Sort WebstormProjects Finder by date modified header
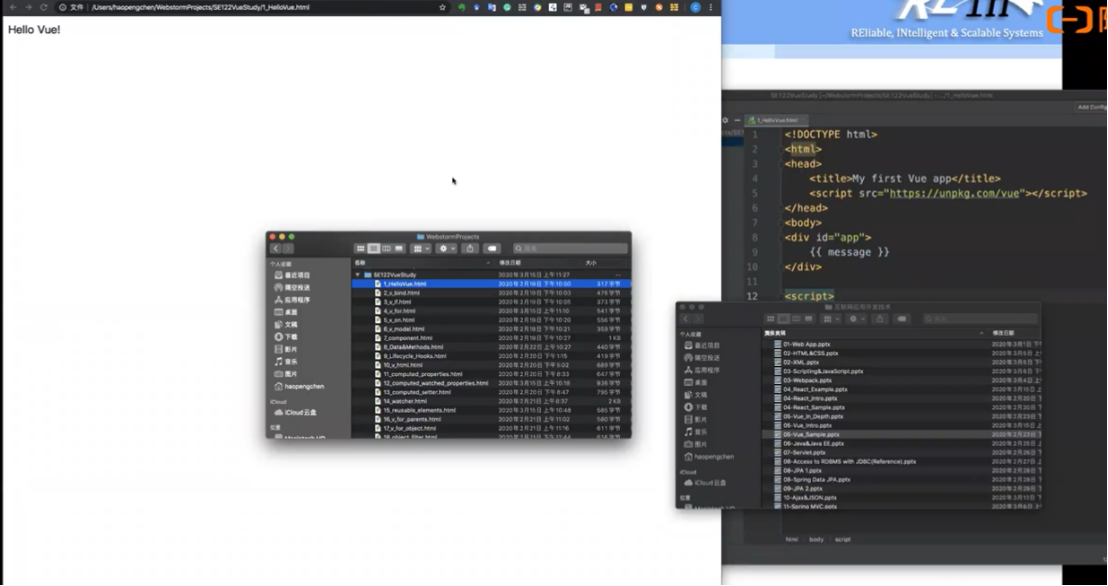 (537, 263)
